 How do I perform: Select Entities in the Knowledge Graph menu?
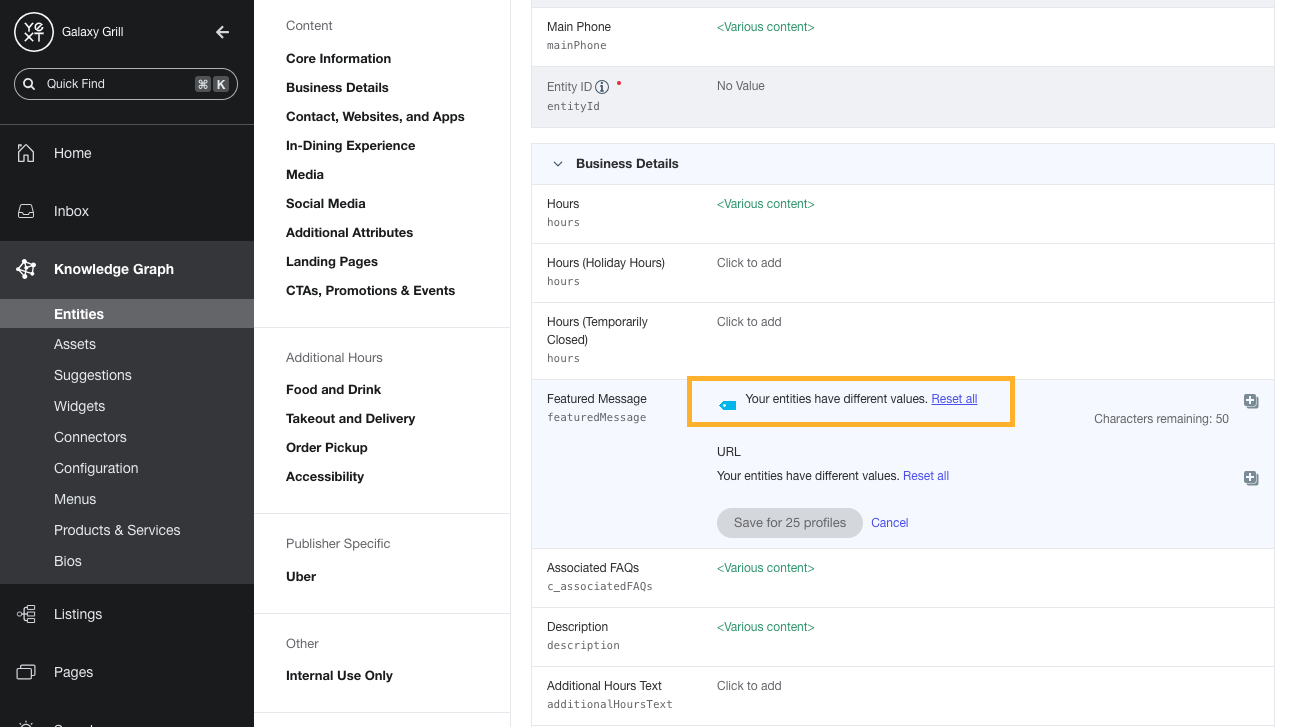pos(79,313)
